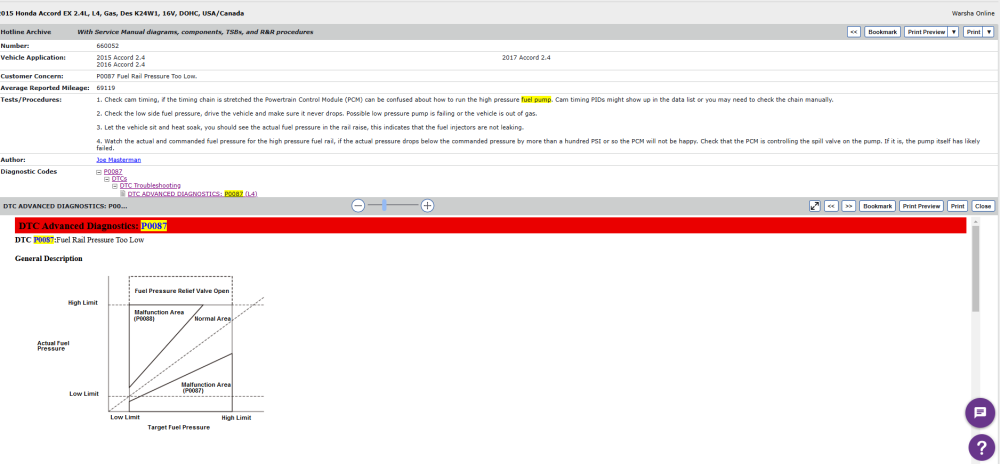Click the zoom in plus icon
Viewport: 1000px width, 464px height.
pyautogui.click(x=427, y=205)
